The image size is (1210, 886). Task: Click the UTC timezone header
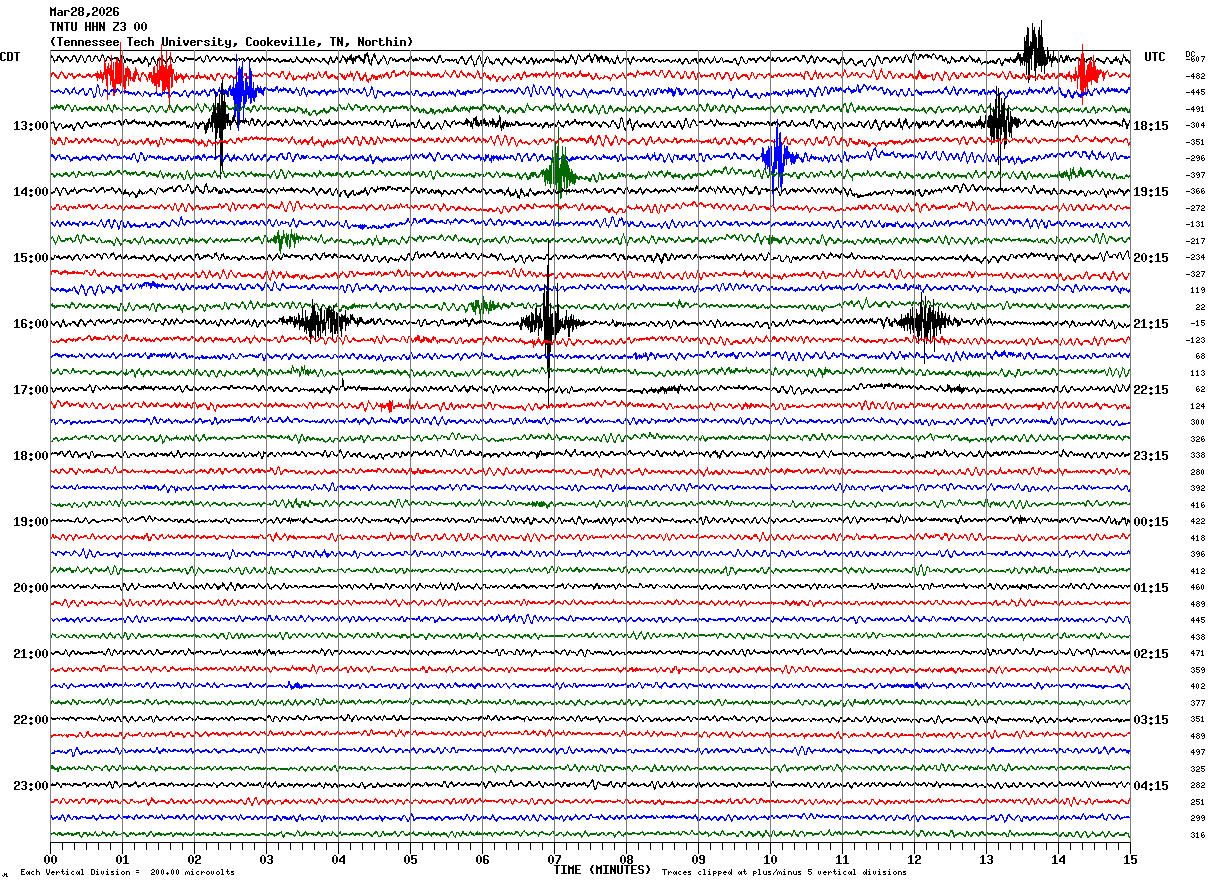coord(1154,57)
